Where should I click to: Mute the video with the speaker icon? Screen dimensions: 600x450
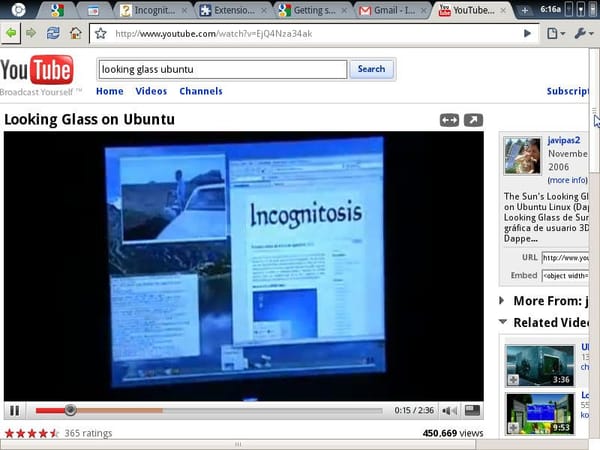click(450, 411)
